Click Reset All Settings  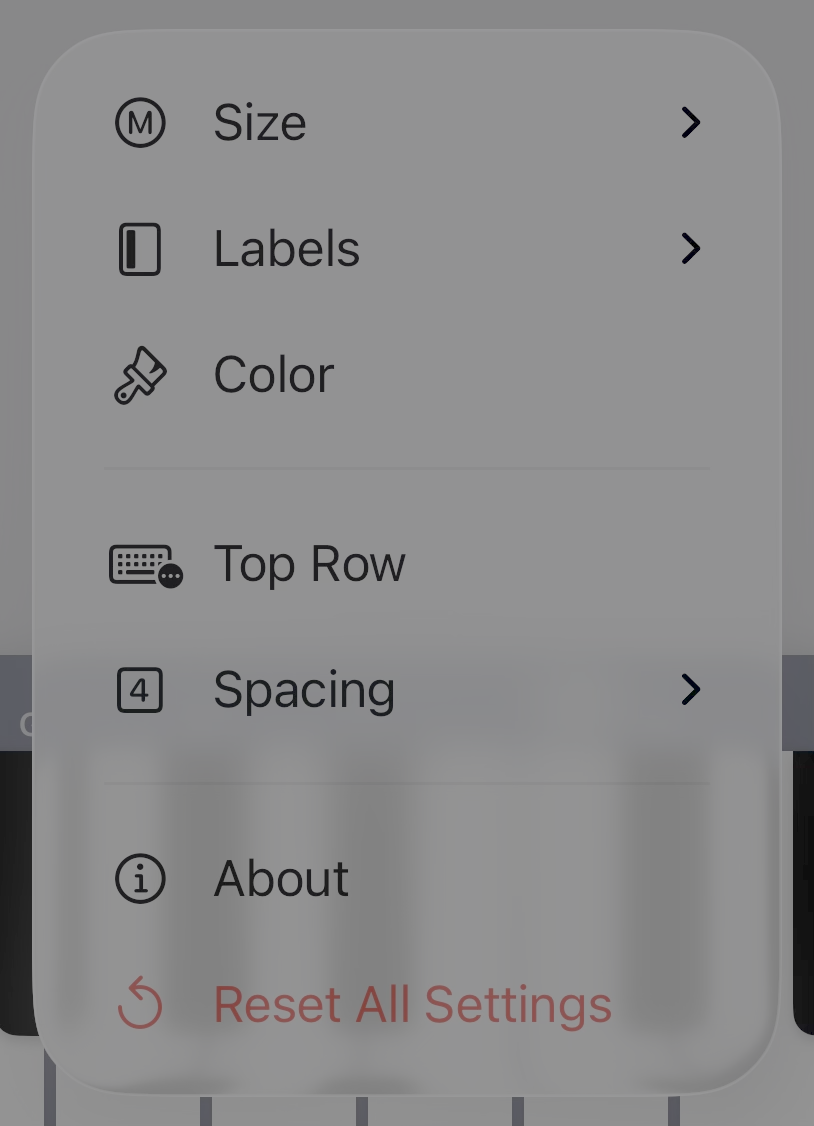[412, 1004]
